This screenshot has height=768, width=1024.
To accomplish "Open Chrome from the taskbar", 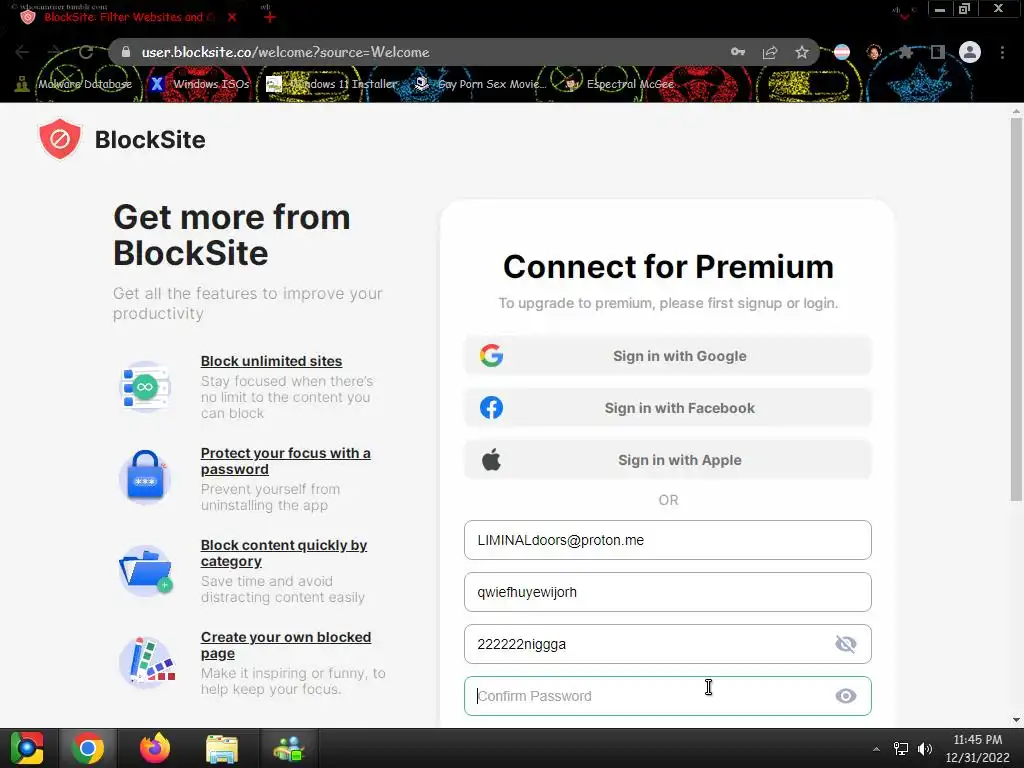I will (x=88, y=748).
